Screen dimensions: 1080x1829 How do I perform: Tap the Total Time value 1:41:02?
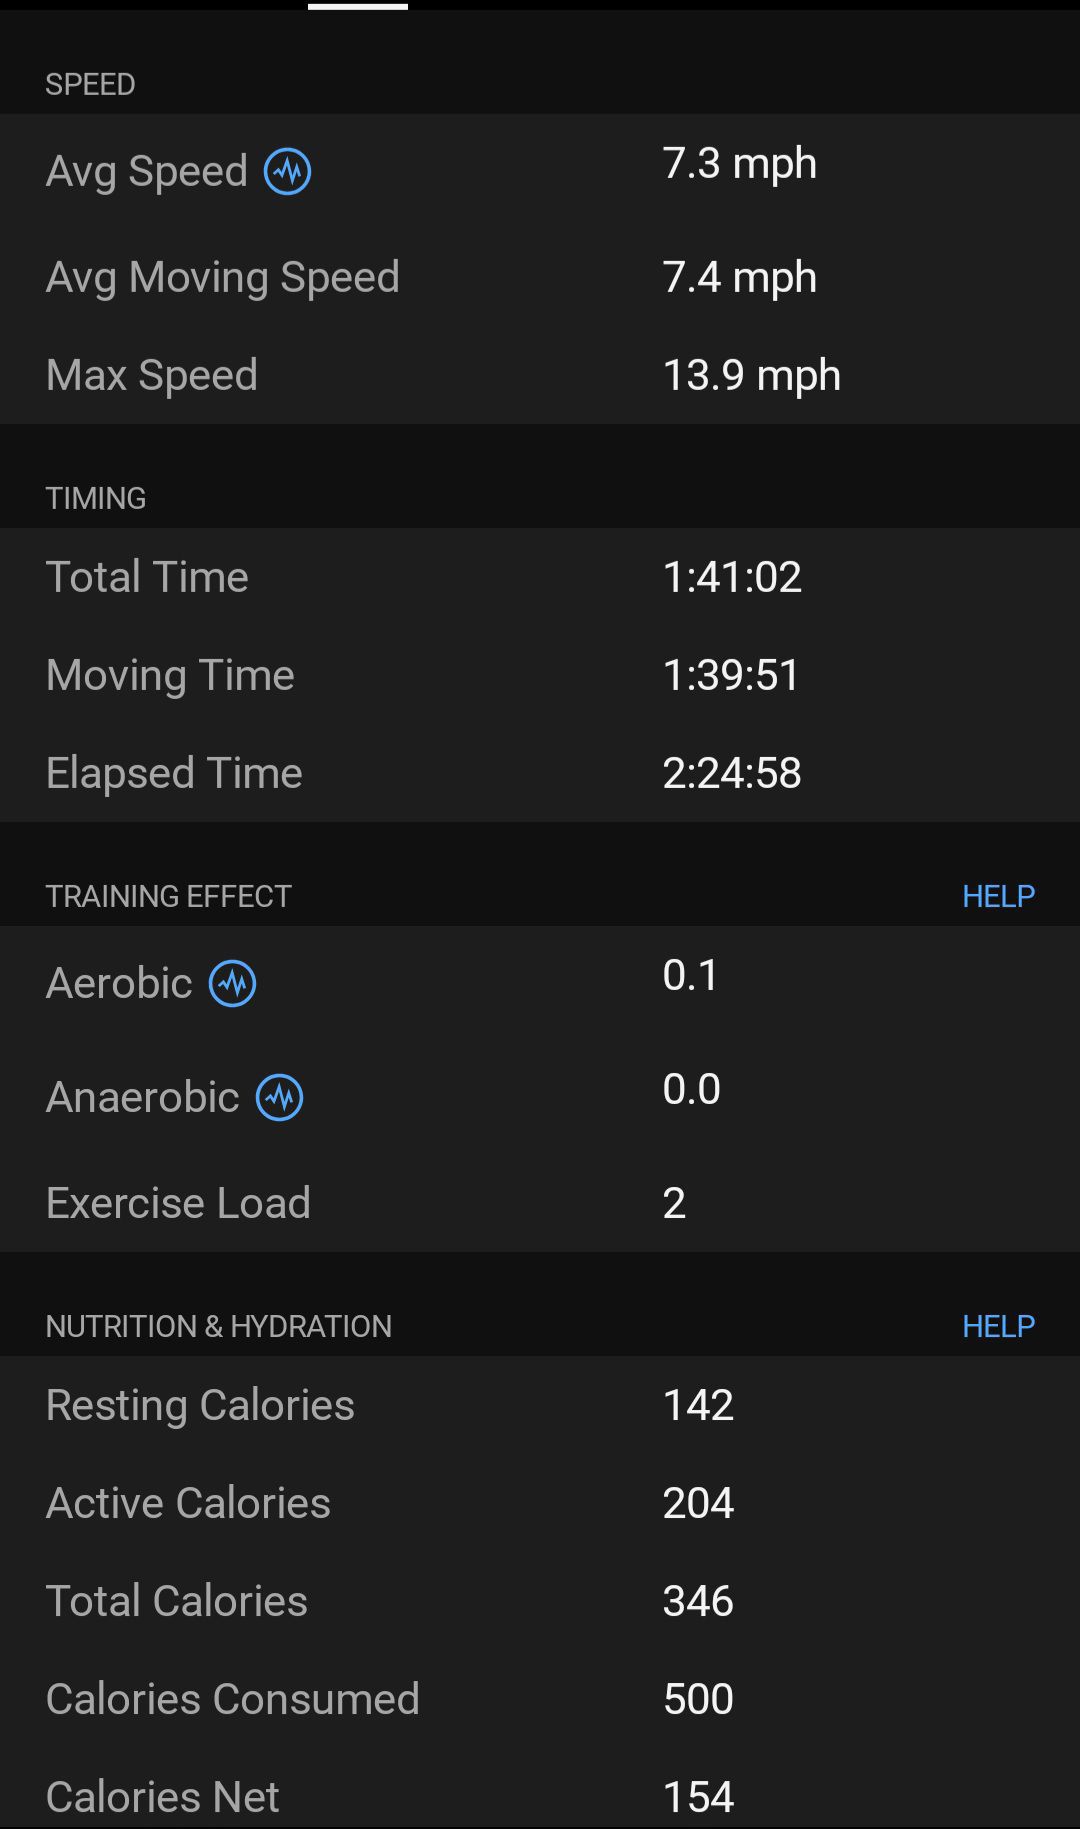(x=732, y=577)
